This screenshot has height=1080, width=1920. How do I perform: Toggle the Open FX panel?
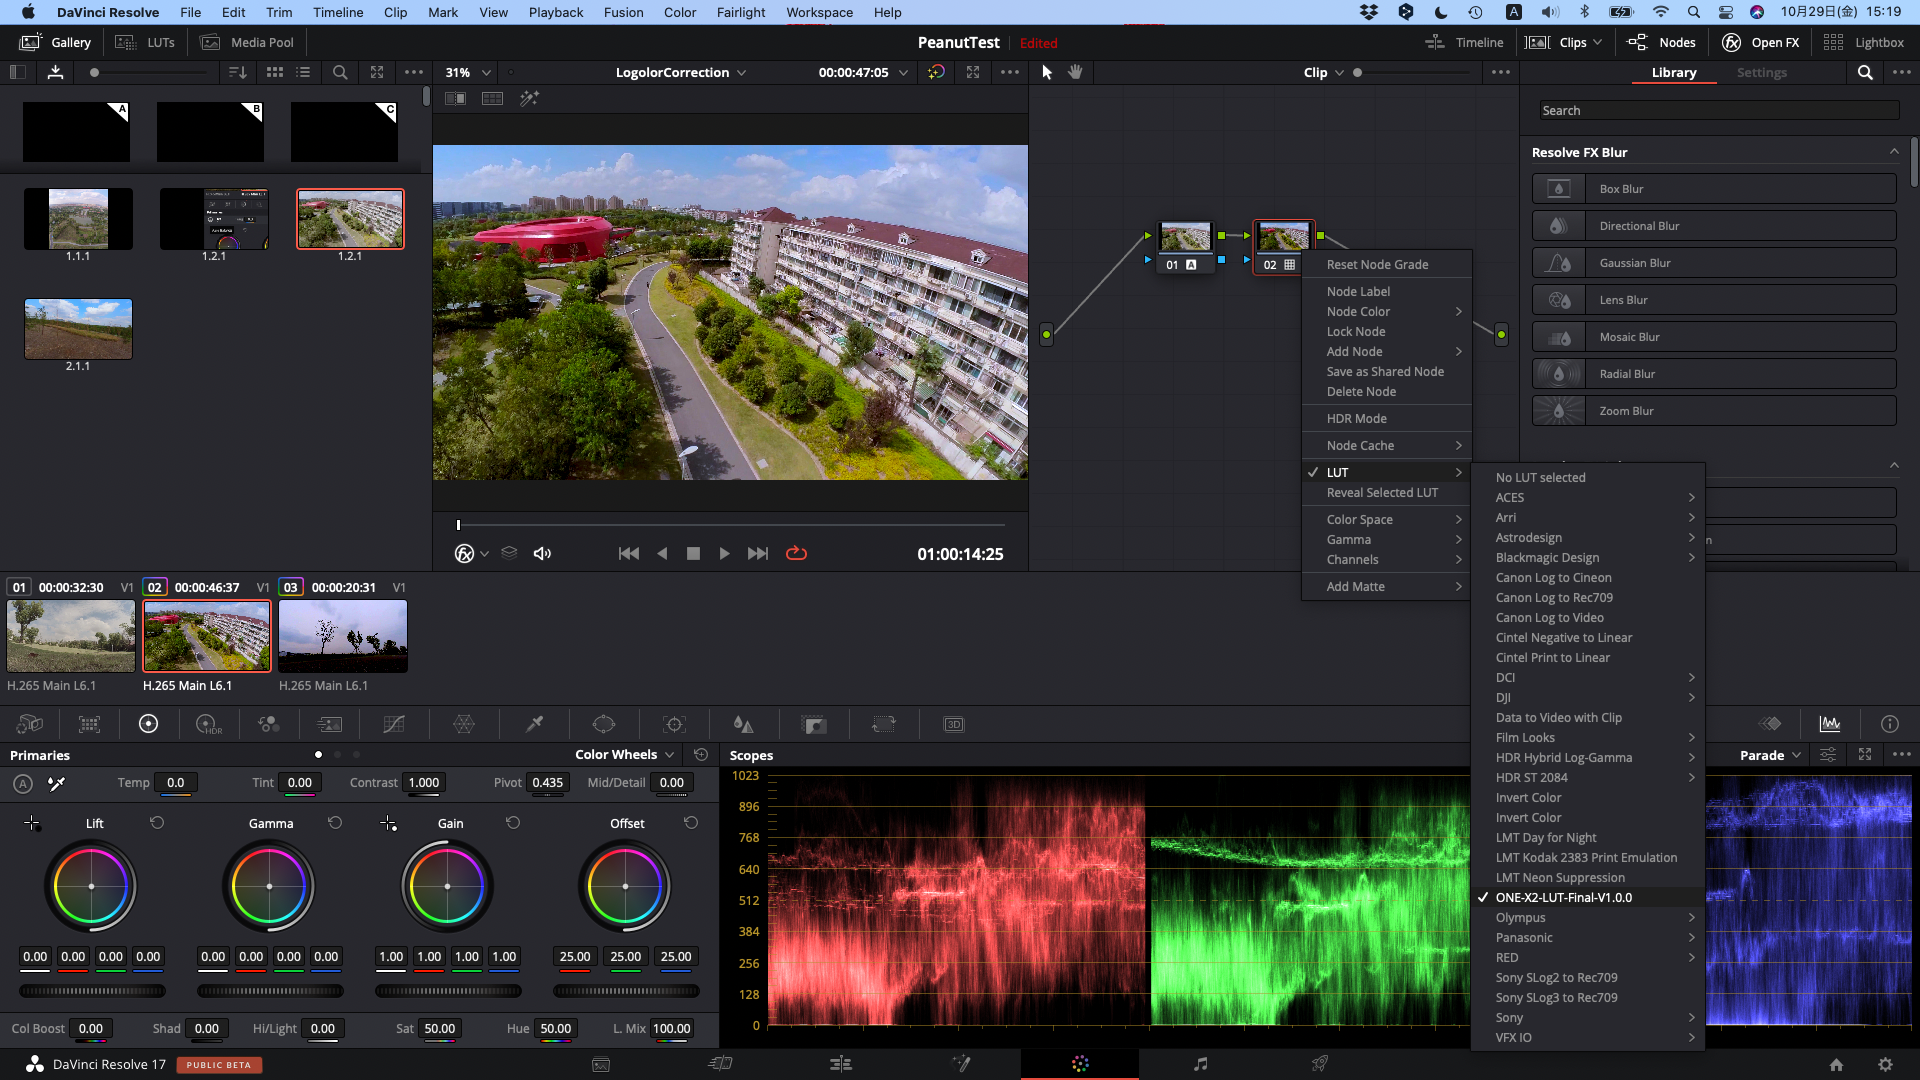1760,42
